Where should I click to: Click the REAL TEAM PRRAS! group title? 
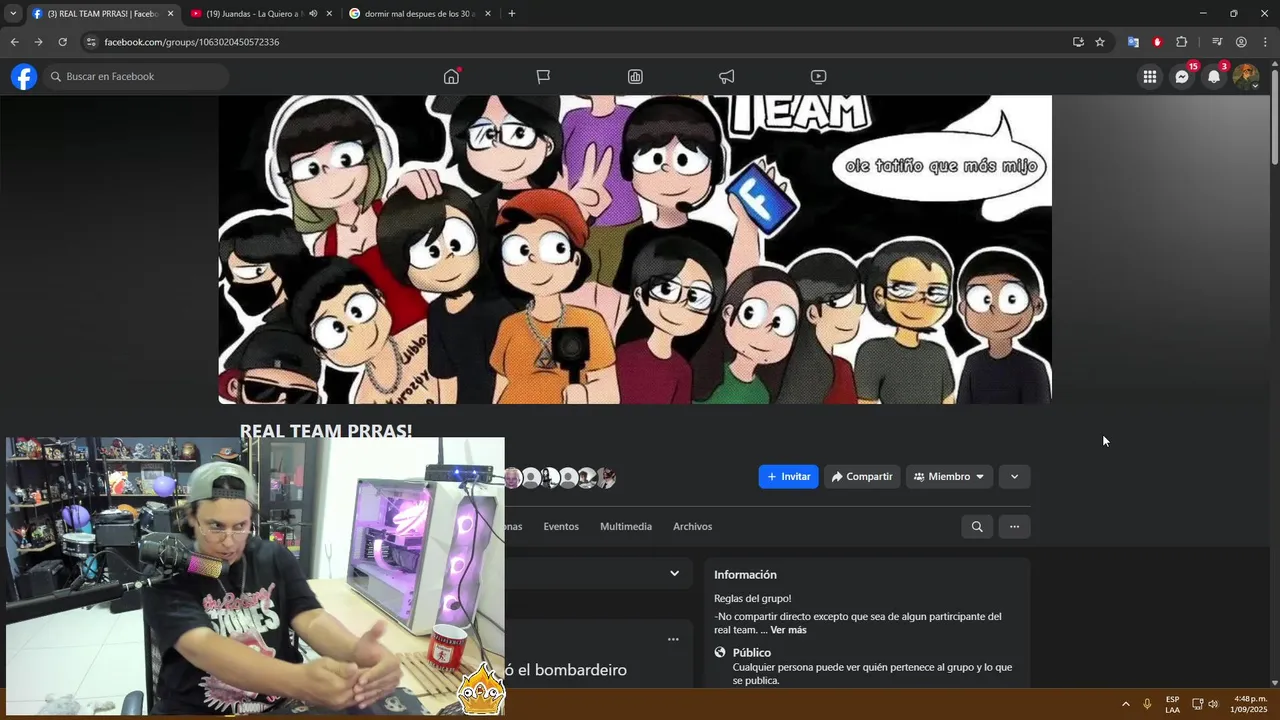pos(326,431)
